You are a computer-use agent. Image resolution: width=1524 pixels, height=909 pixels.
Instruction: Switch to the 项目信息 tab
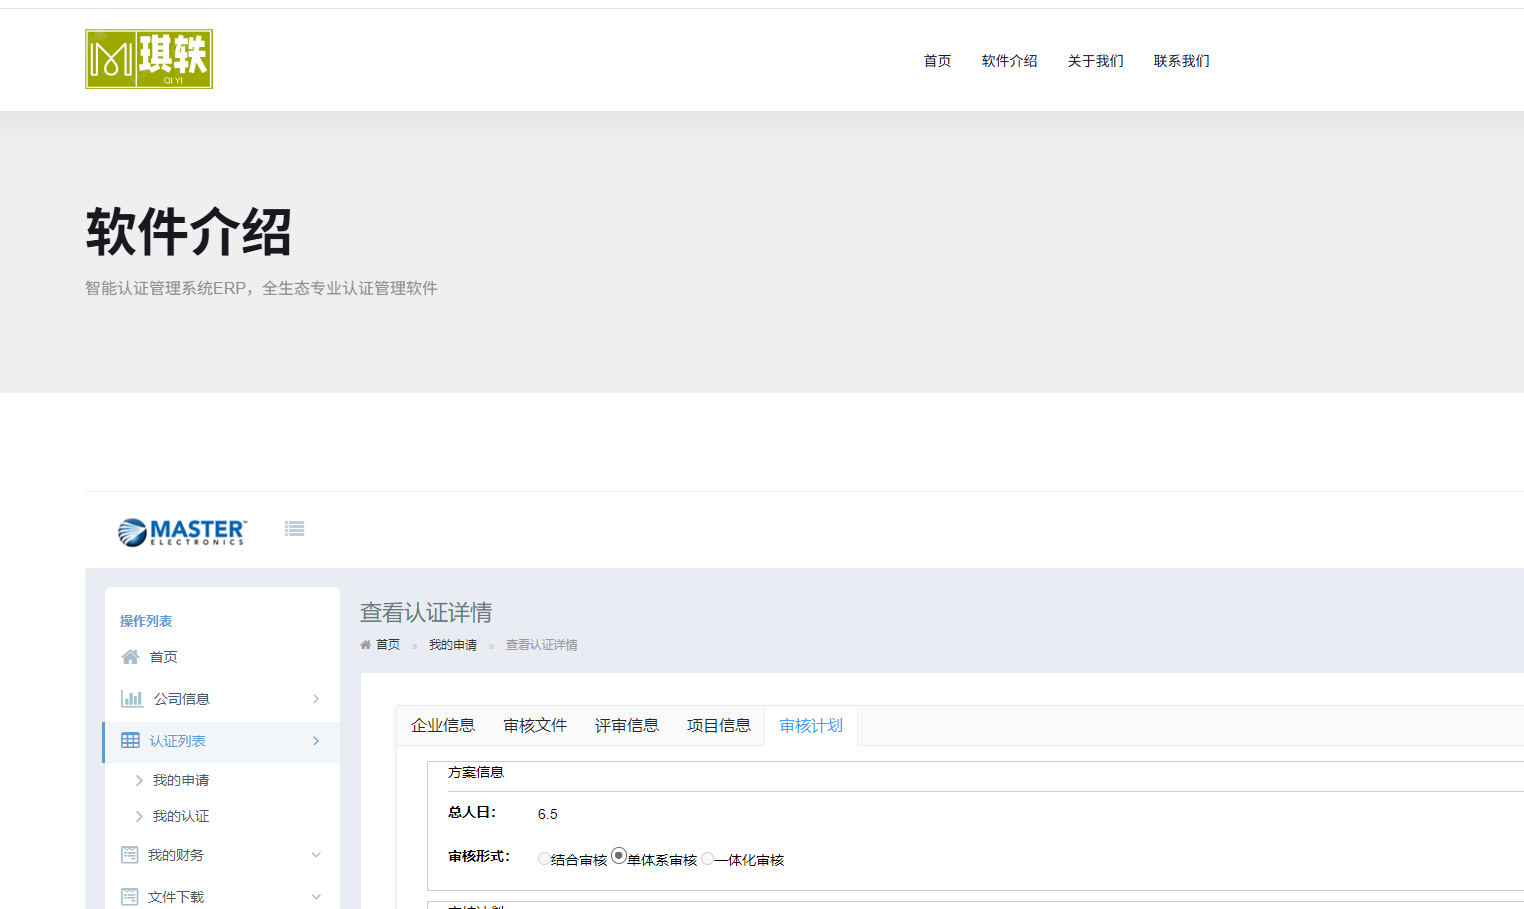click(719, 726)
